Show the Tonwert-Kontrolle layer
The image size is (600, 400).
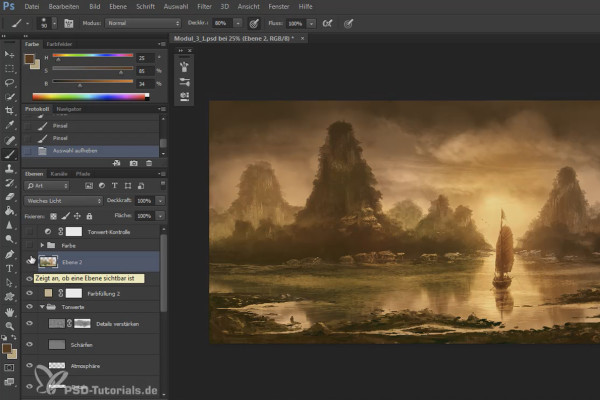(x=29, y=232)
